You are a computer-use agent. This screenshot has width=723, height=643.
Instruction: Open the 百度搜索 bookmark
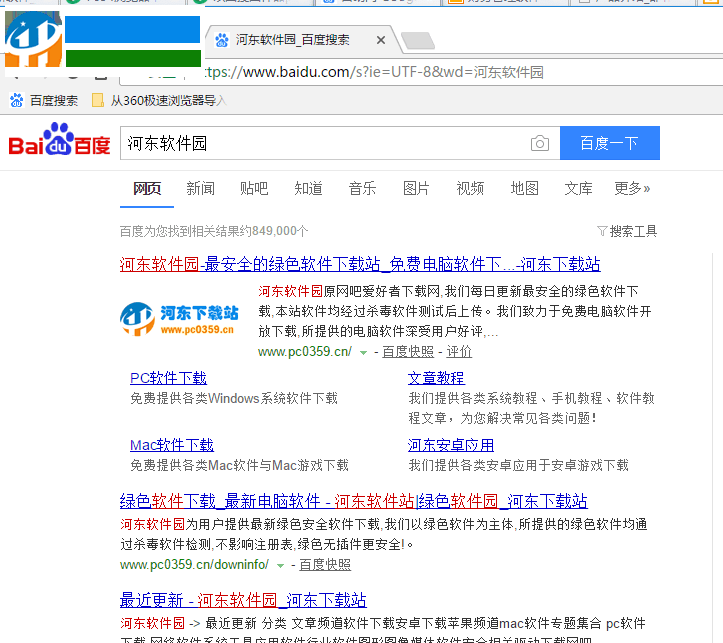click(44, 100)
